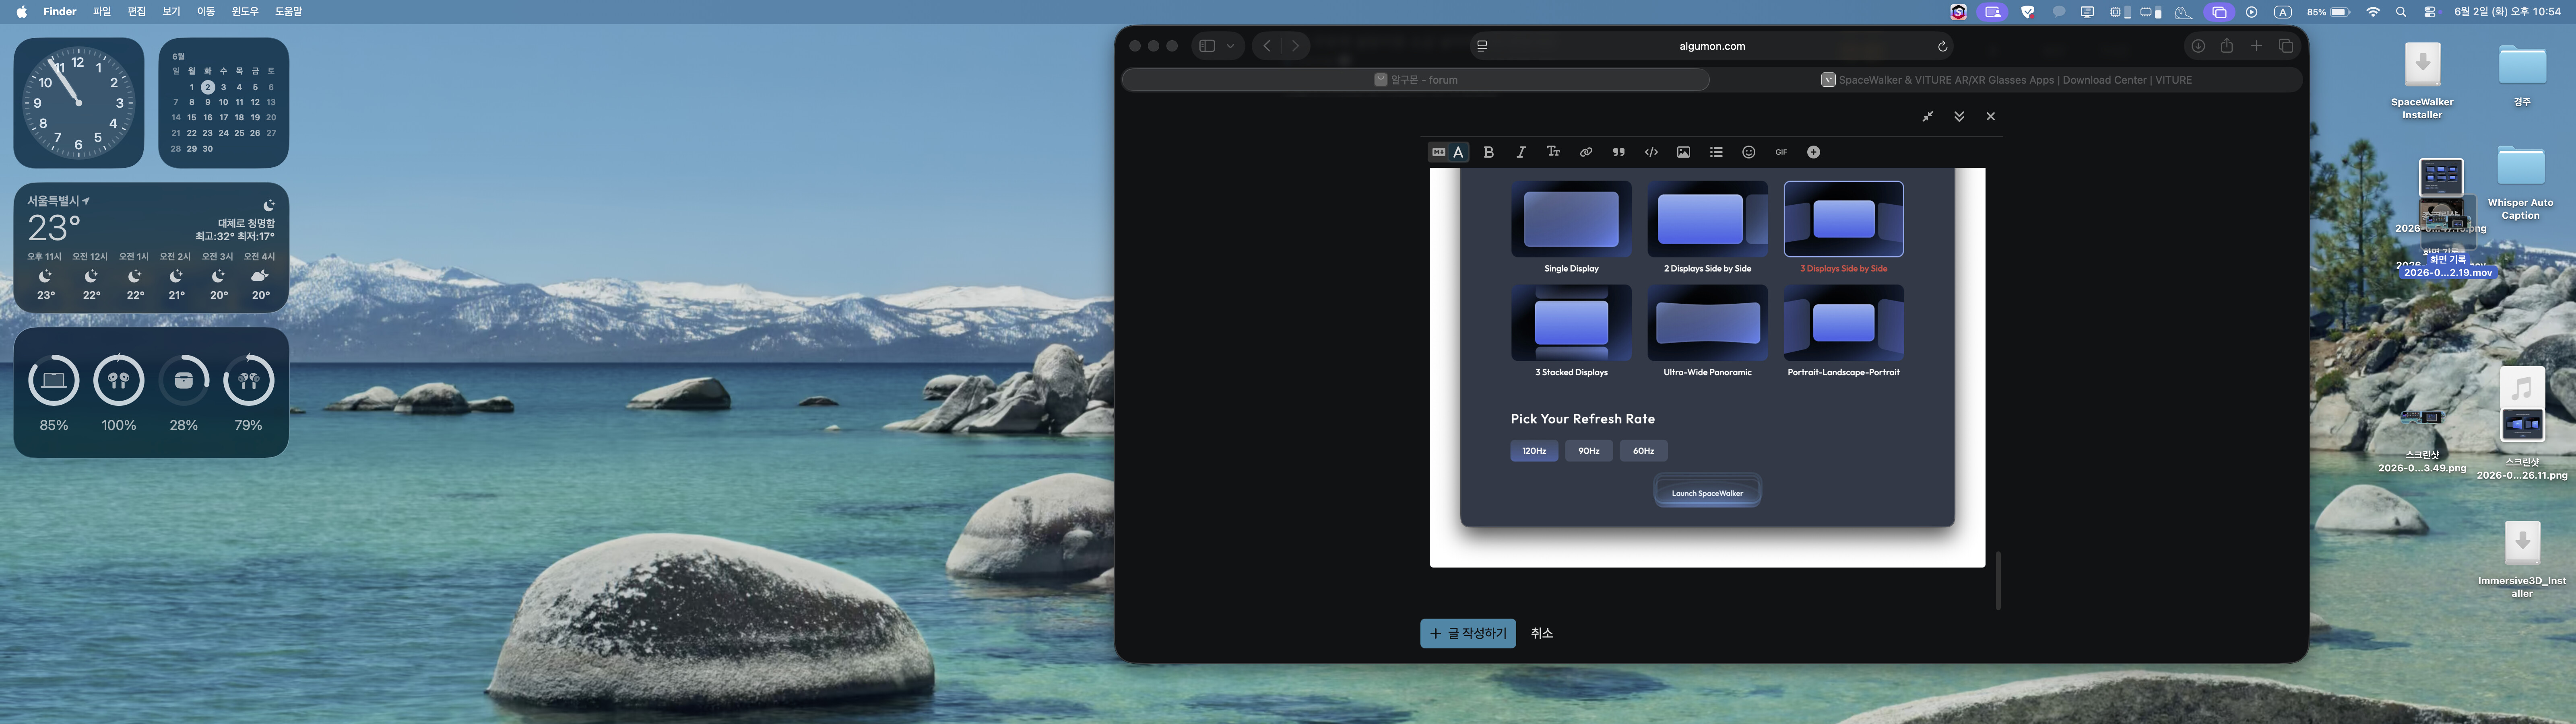
Task: Select the Single Display layout thumbnail
Action: pyautogui.click(x=1571, y=219)
